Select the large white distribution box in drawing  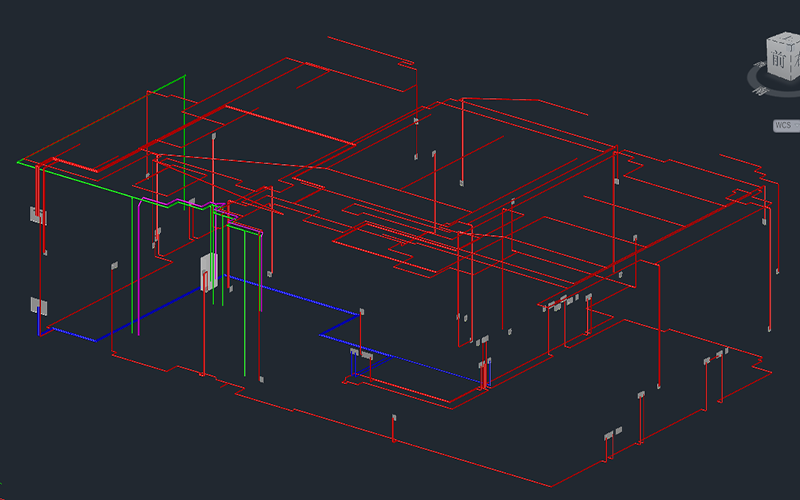coord(208,272)
